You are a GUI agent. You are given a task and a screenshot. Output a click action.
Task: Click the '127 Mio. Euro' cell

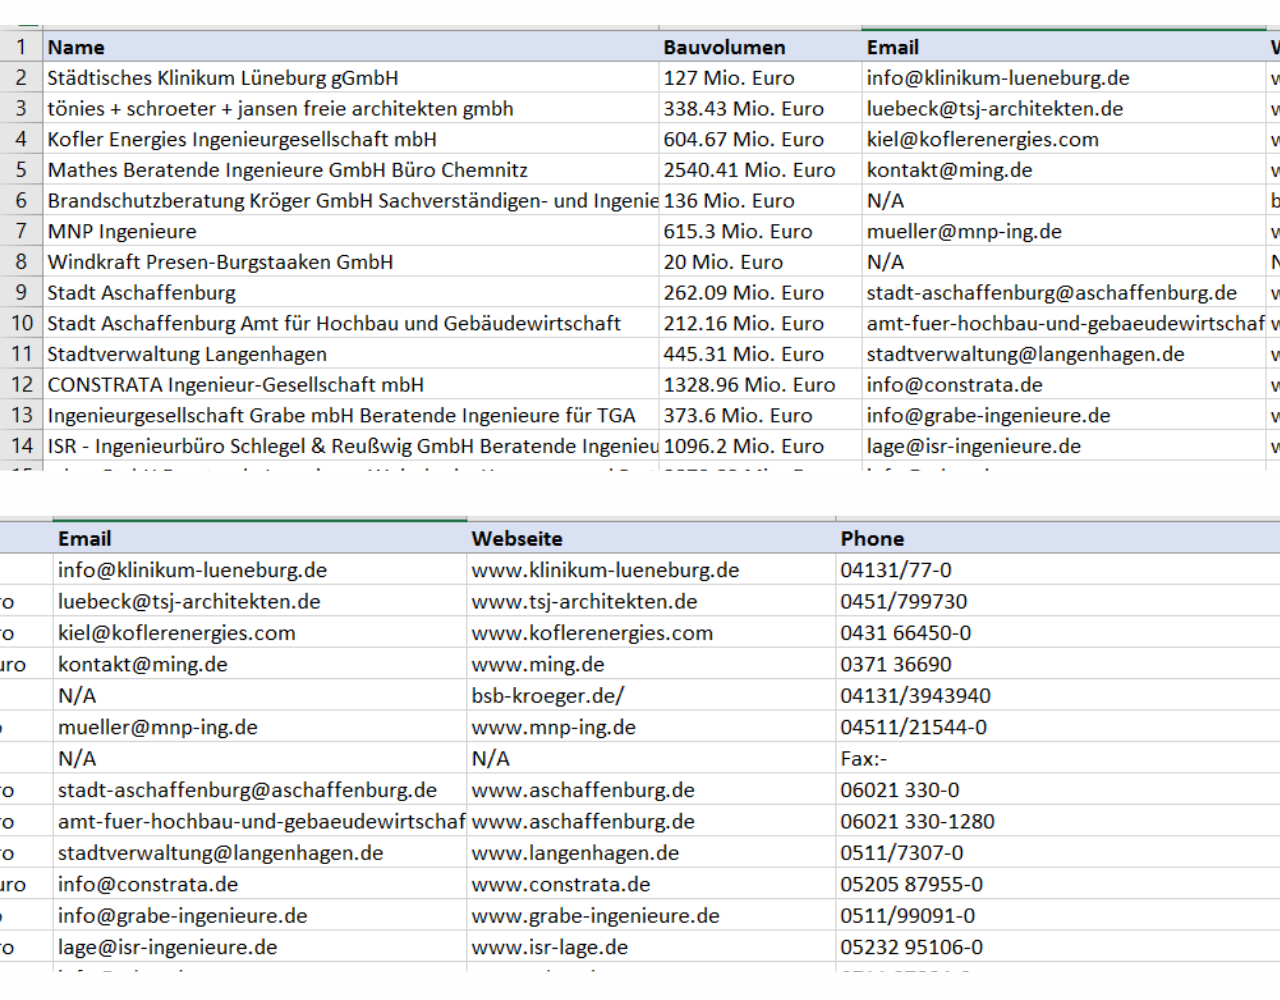(761, 78)
